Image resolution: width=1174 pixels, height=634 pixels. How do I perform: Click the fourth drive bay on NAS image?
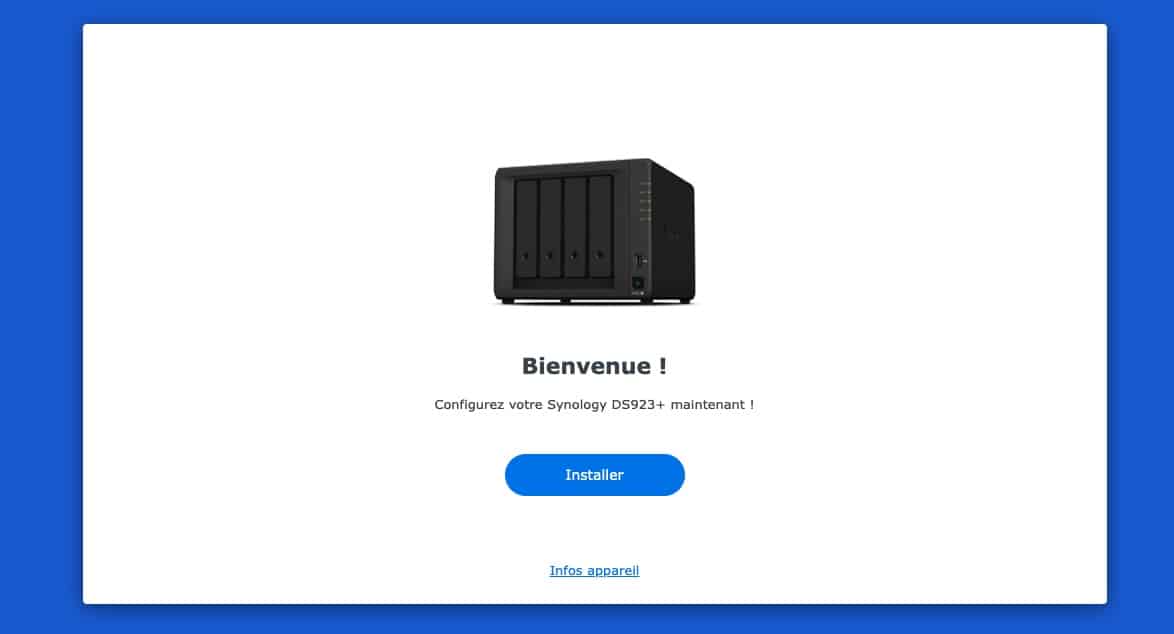(x=600, y=227)
